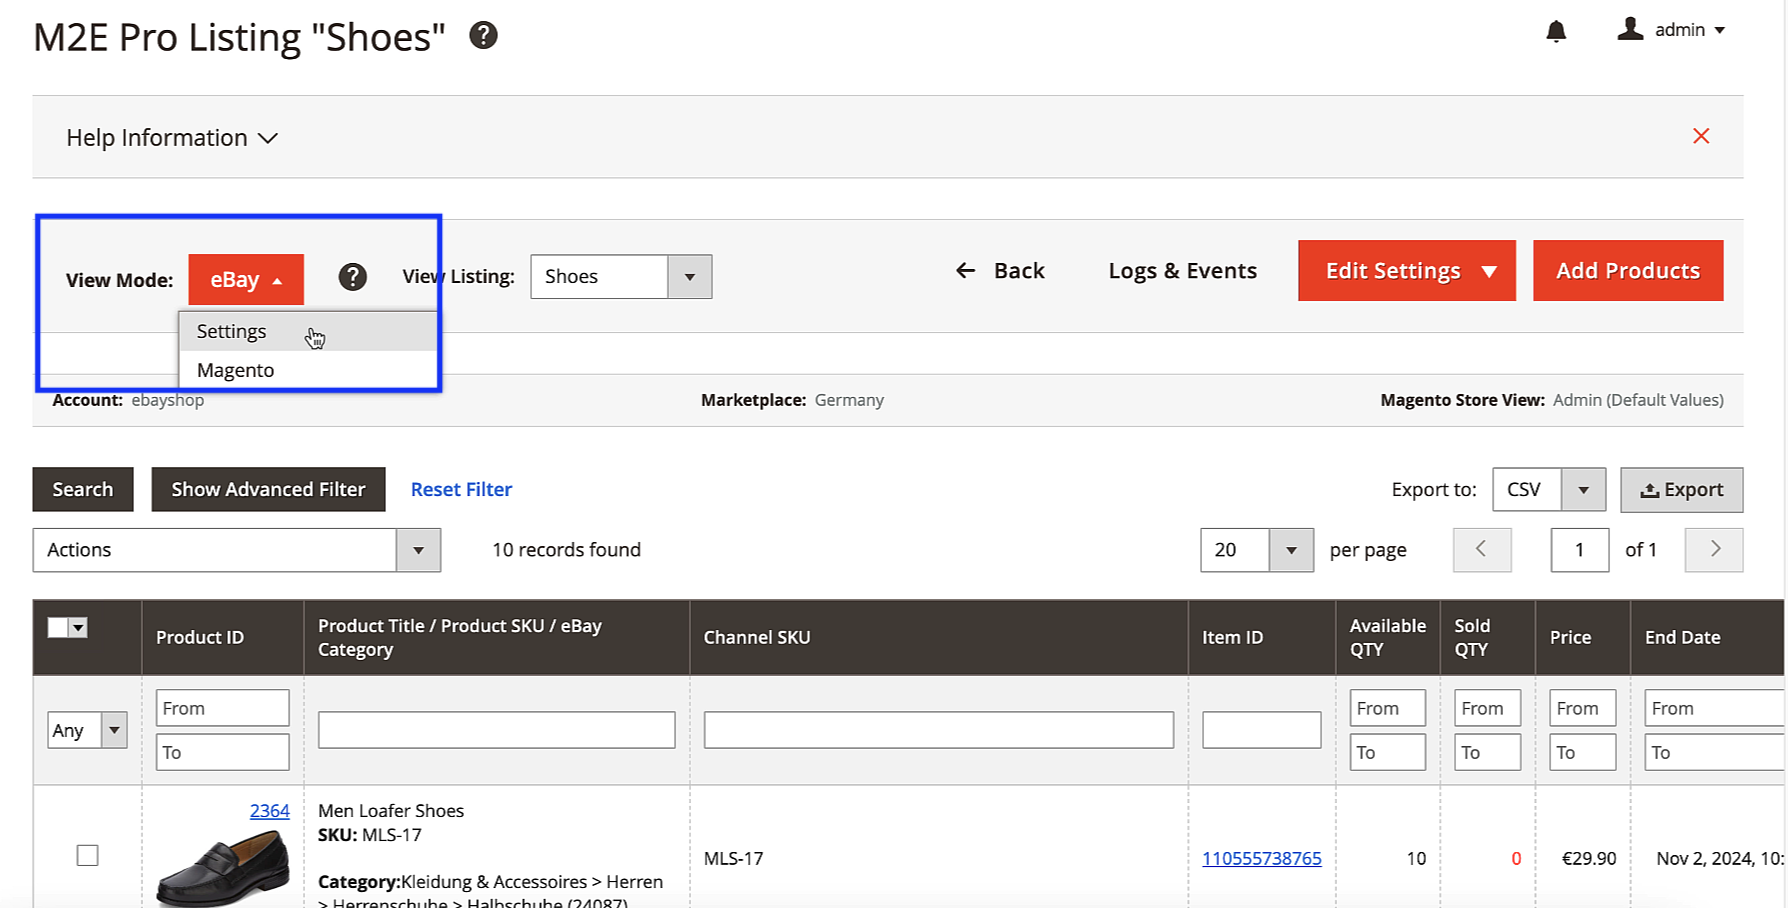
Task: Show the Advanced Filter
Action: coord(268,490)
